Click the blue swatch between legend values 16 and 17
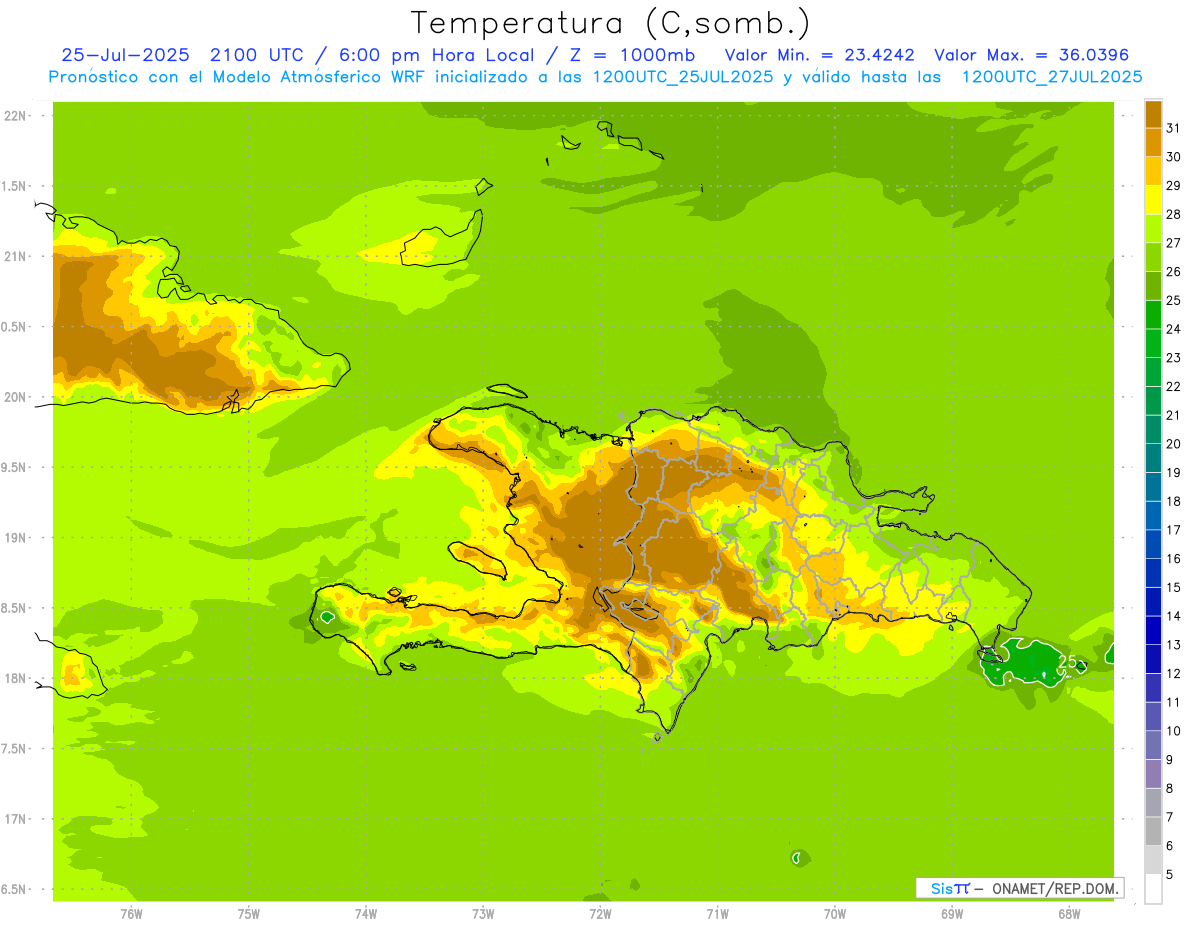Viewport: 1200px width, 927px height. coord(1153,544)
